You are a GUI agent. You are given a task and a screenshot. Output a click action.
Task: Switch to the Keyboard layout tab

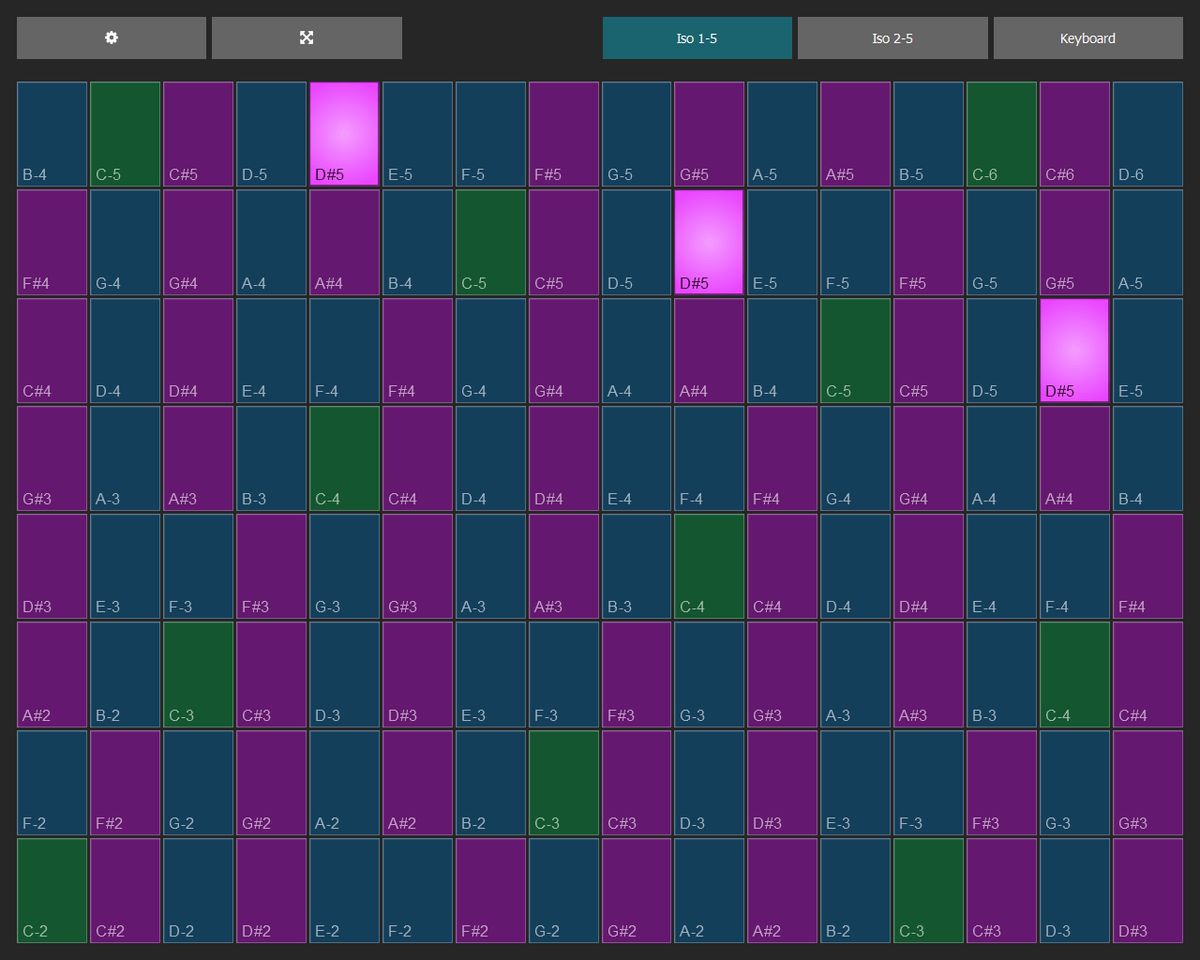click(x=1088, y=37)
